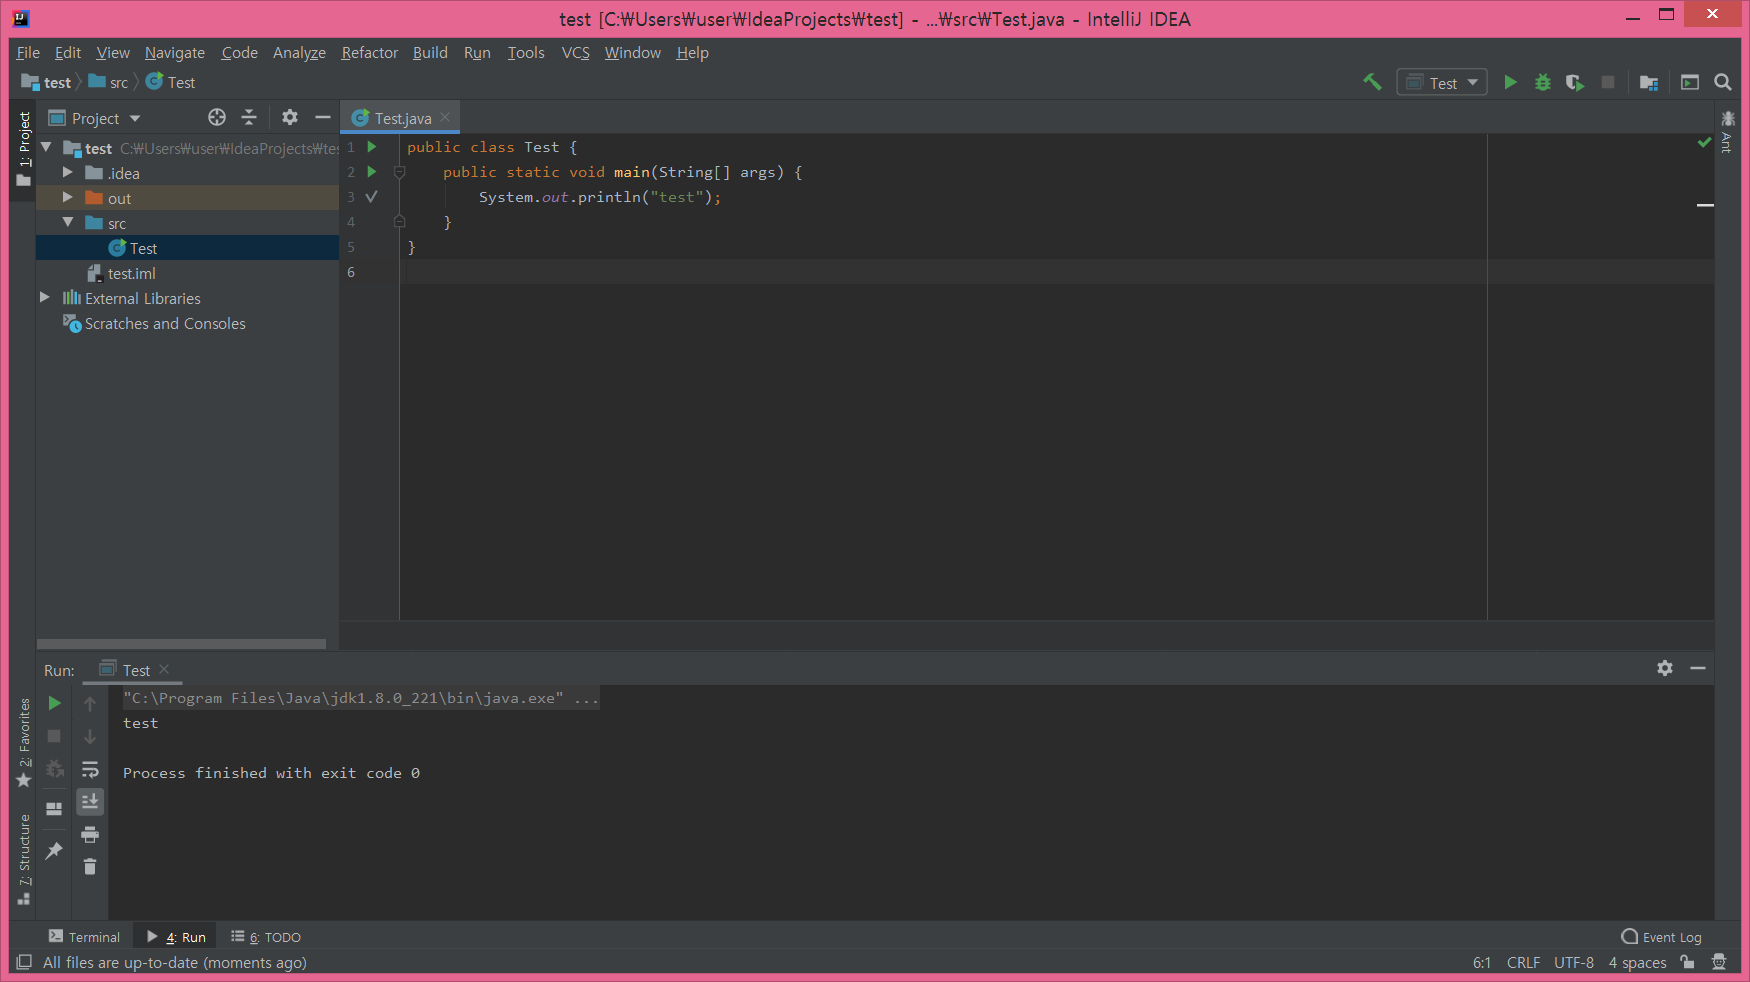Pin the Run tab

55,850
